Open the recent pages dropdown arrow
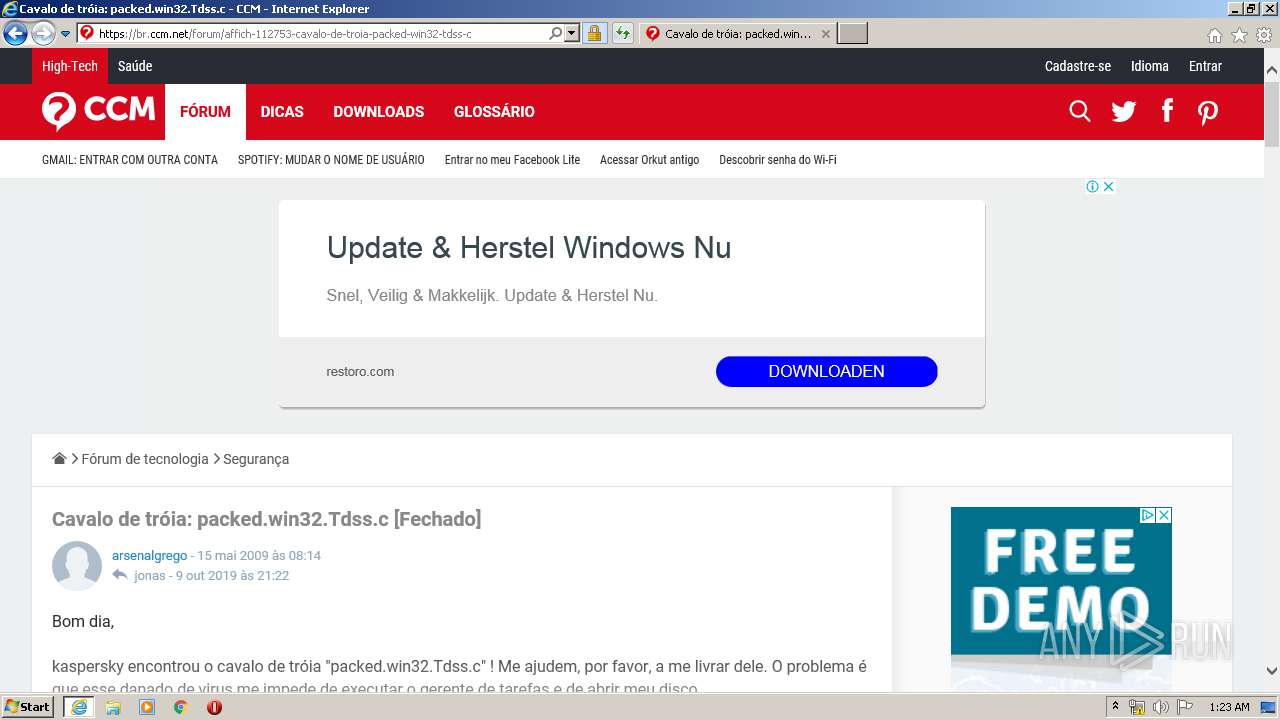 (x=66, y=34)
